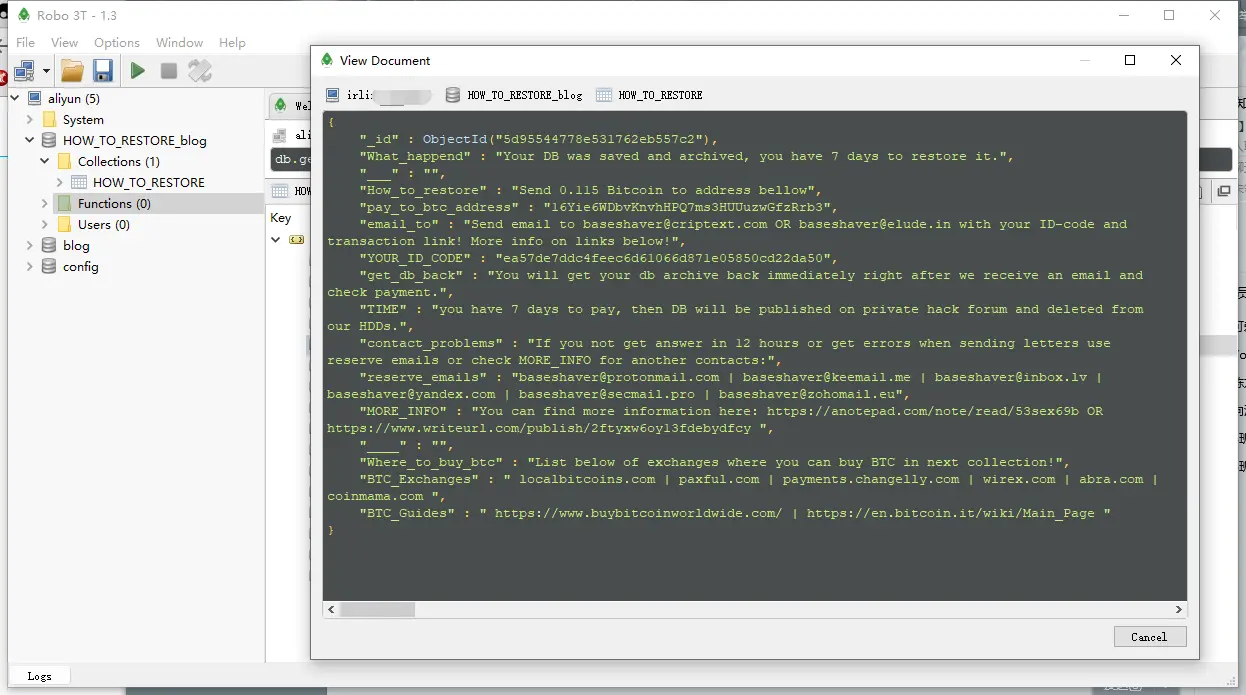Collapse the Collections (1) node
This screenshot has width=1246, height=695.
point(45,161)
